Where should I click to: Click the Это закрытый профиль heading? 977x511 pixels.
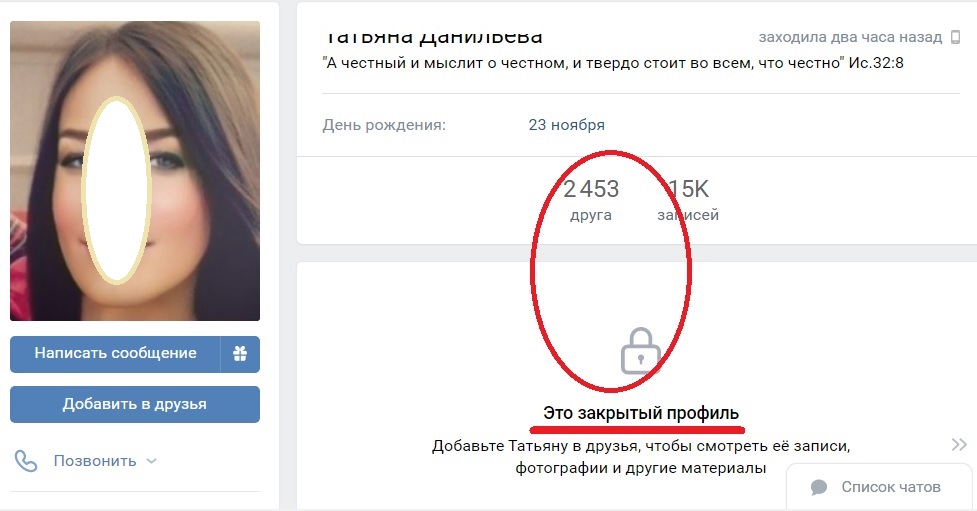pyautogui.click(x=641, y=413)
